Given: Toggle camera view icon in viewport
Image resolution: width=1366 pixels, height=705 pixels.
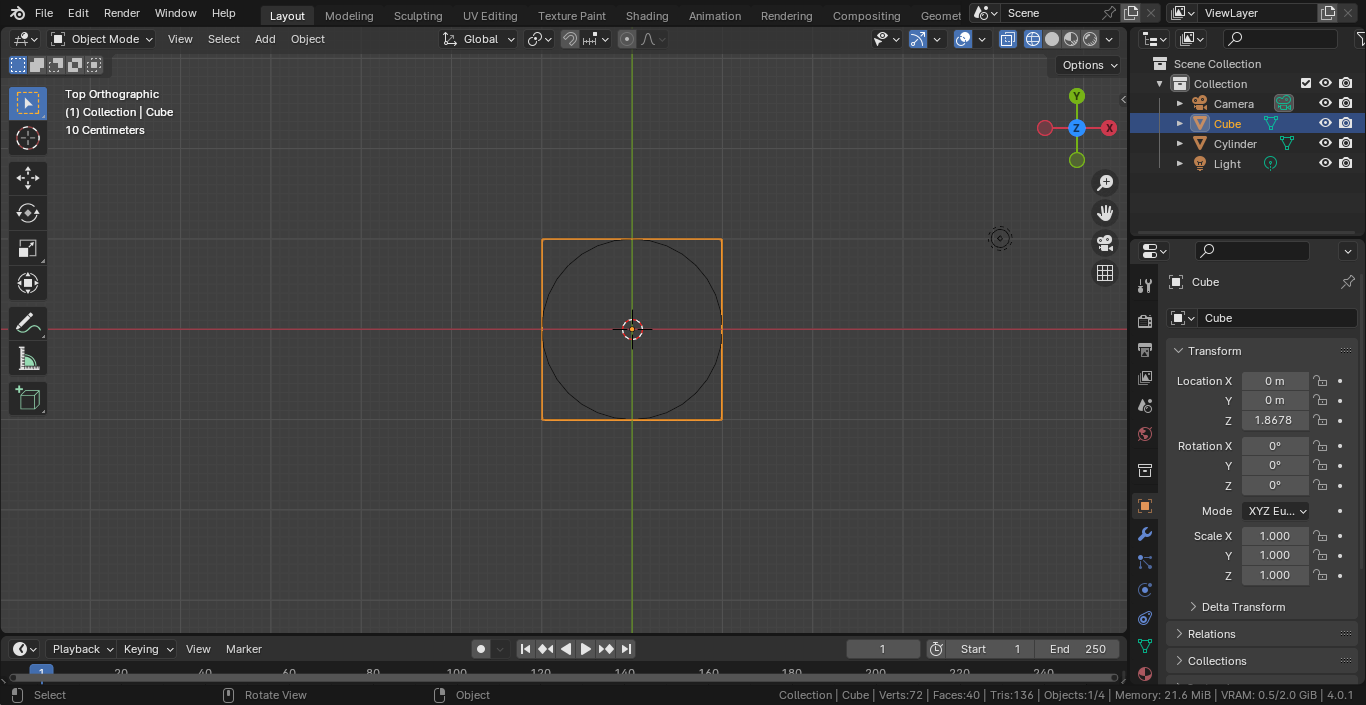Looking at the screenshot, I should pyautogui.click(x=1105, y=243).
